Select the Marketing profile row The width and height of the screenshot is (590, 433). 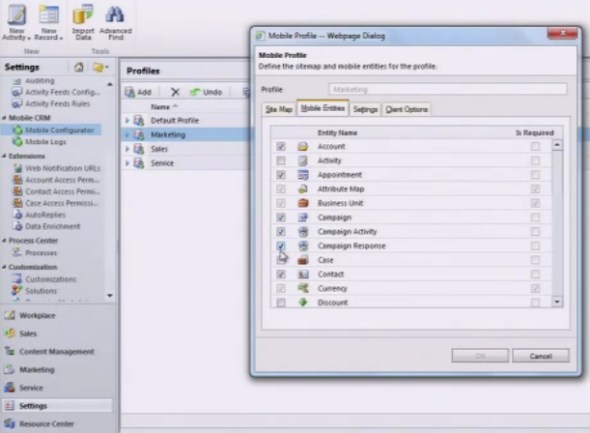[186, 135]
